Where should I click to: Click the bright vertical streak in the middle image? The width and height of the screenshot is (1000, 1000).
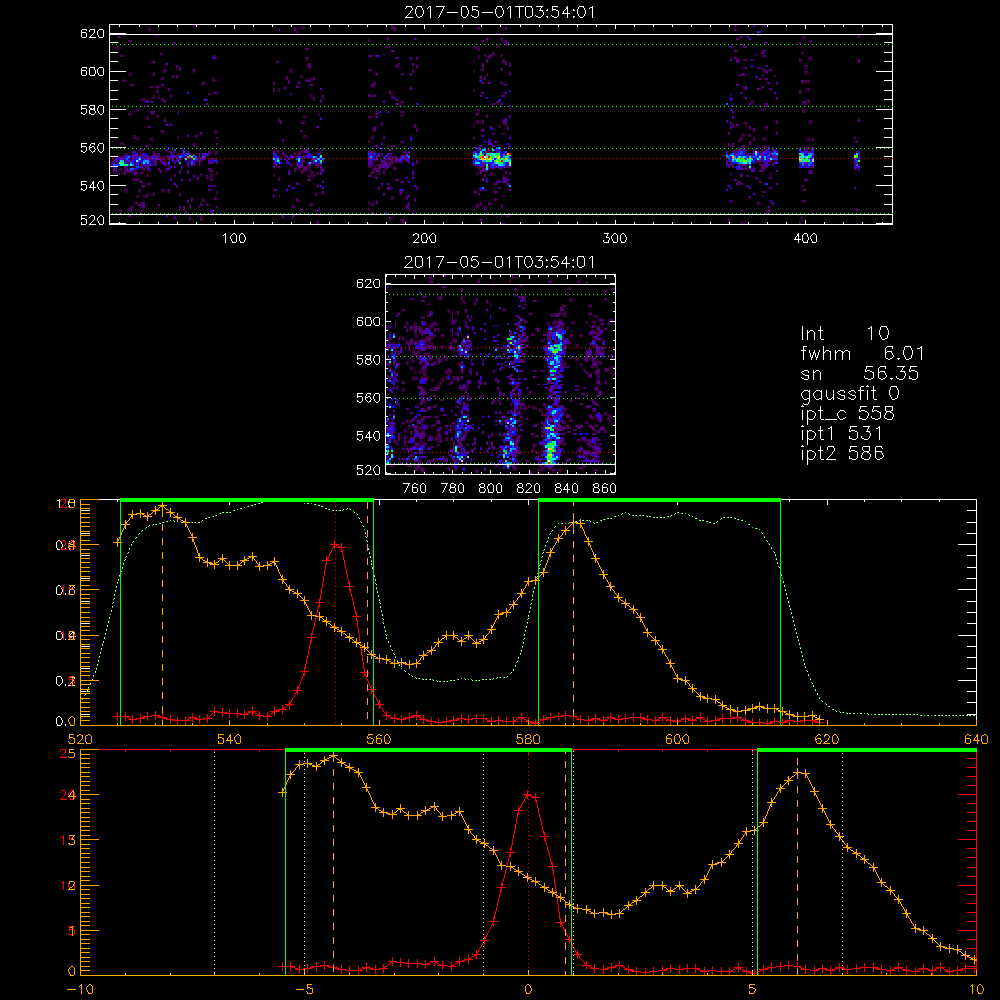tap(553, 393)
